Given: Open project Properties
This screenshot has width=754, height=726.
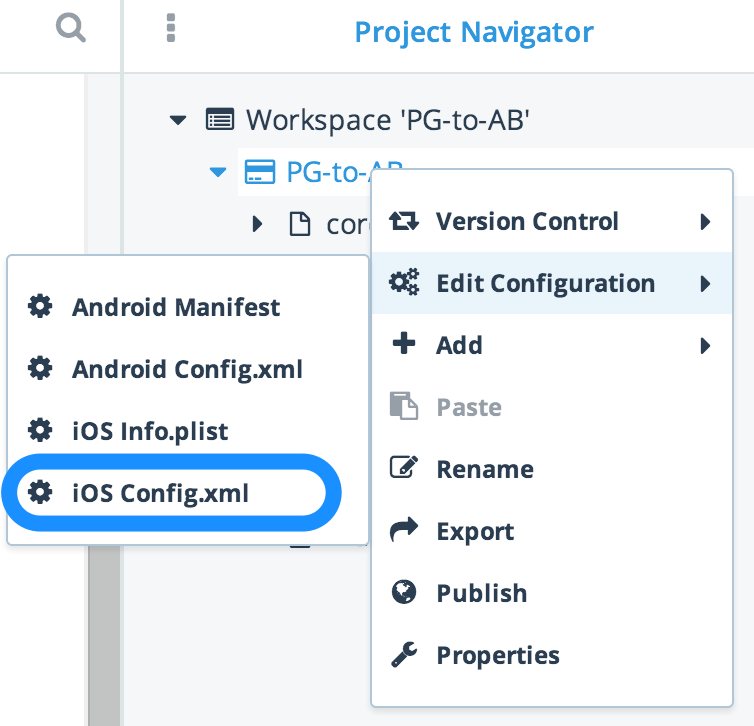Looking at the screenshot, I should point(497,655).
